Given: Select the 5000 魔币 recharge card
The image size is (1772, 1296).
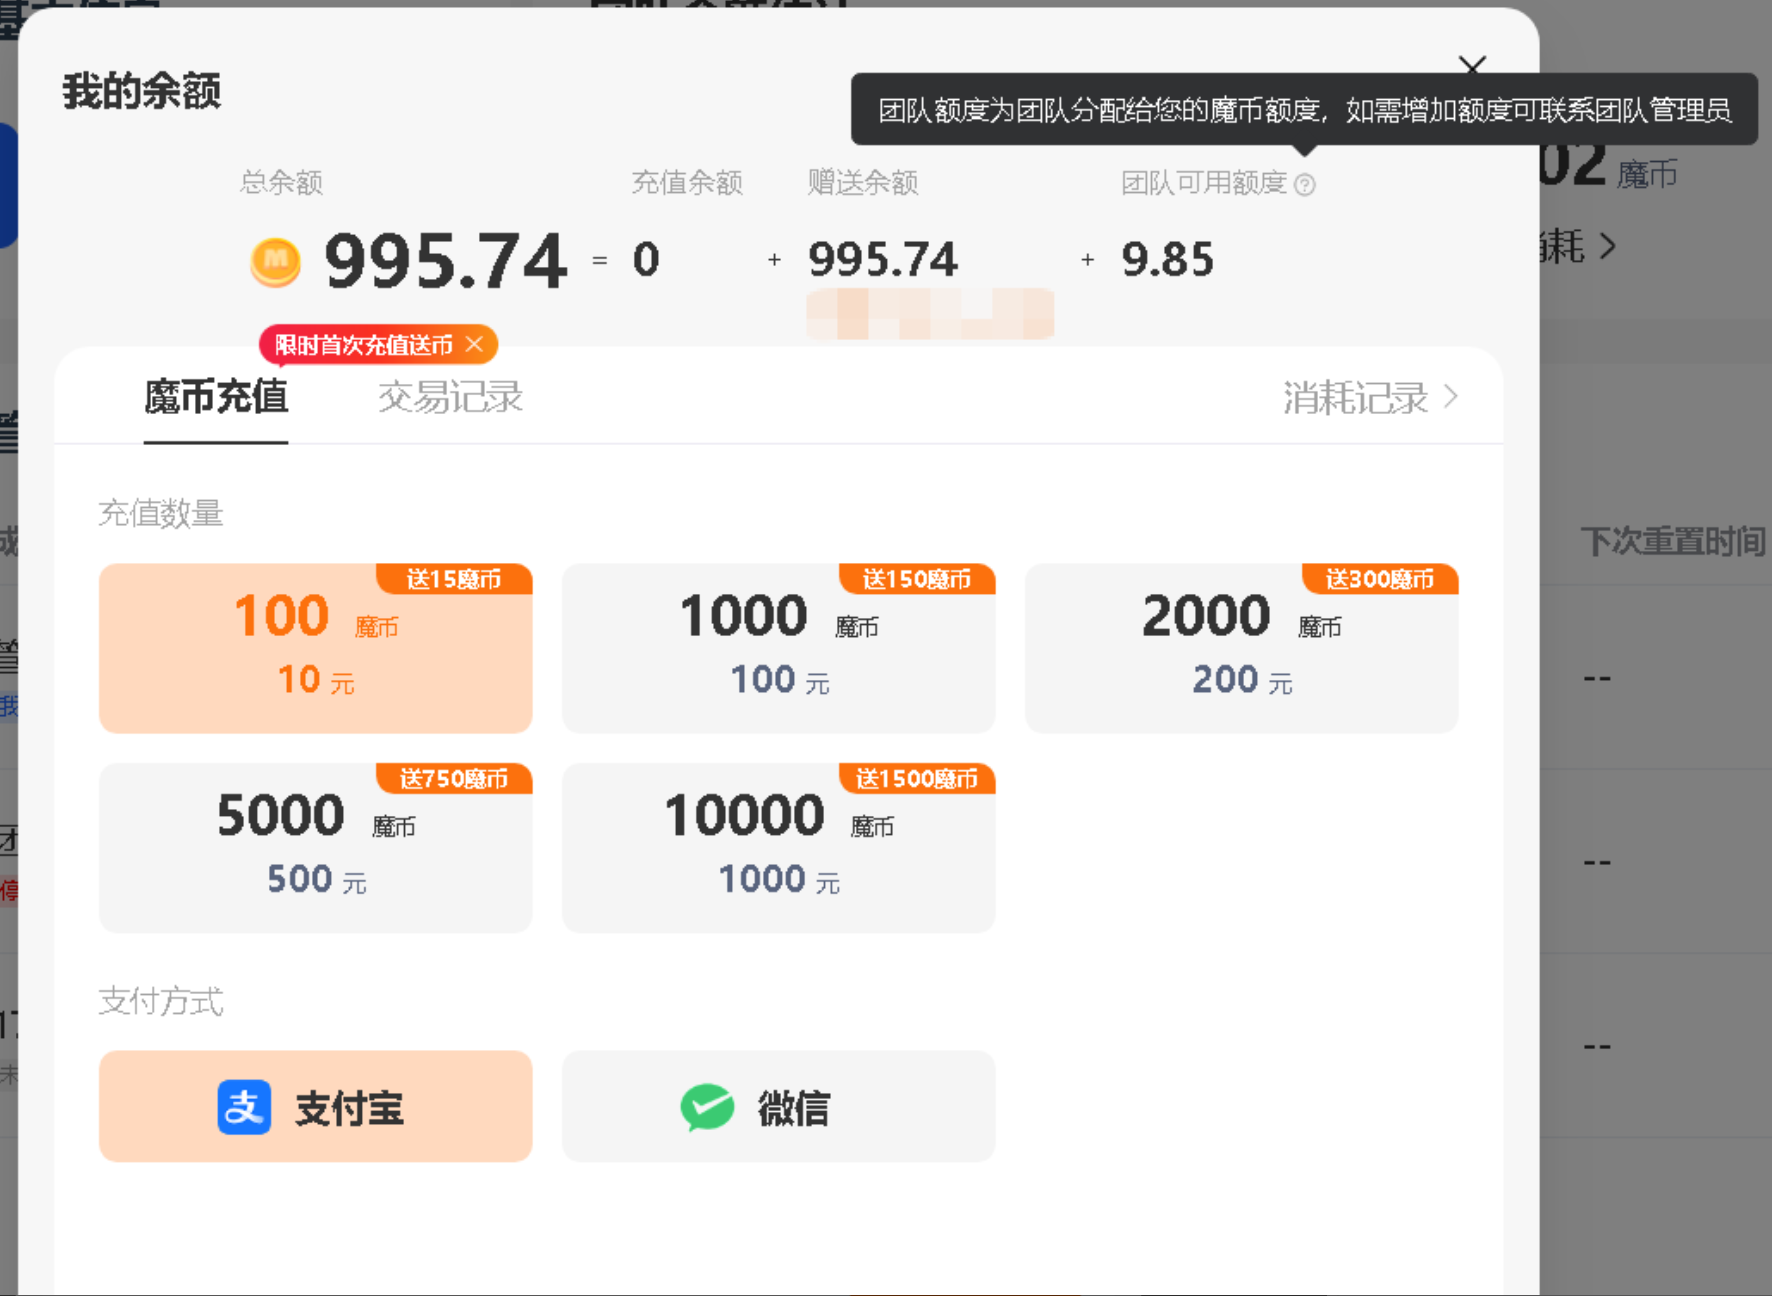Looking at the screenshot, I should tap(315, 848).
